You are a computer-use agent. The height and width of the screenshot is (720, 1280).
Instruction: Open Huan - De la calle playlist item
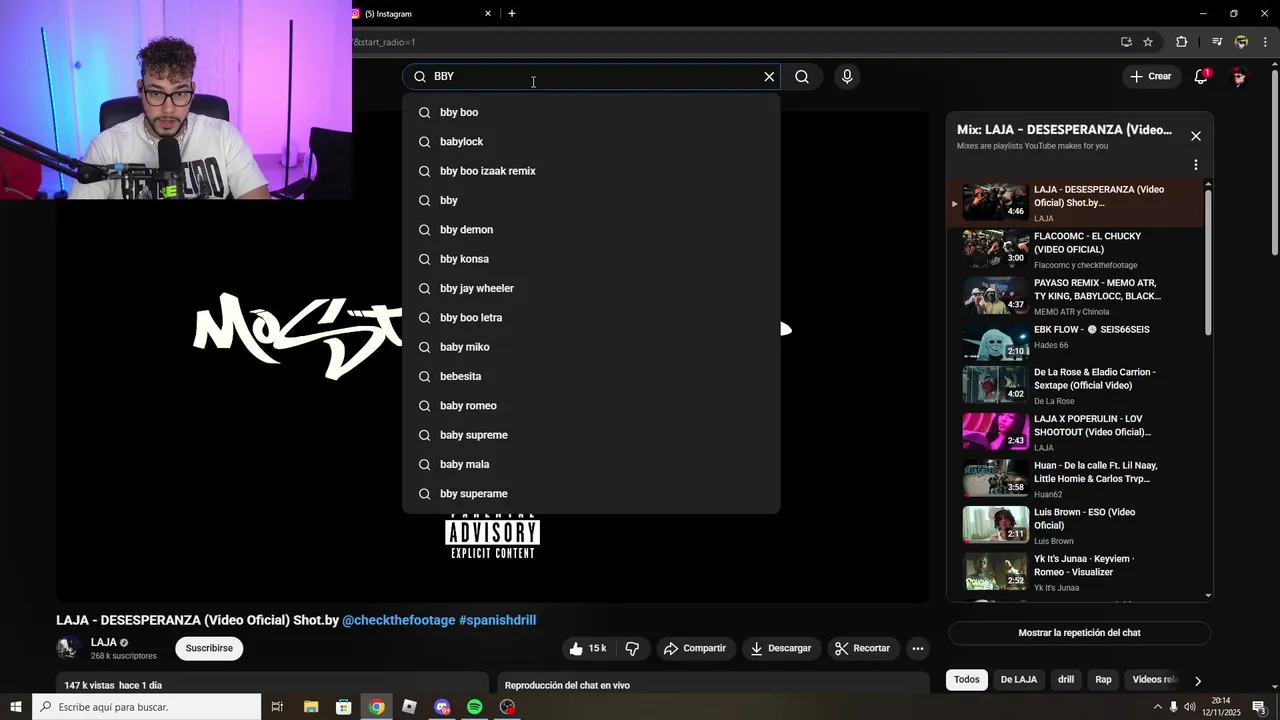(x=1075, y=479)
